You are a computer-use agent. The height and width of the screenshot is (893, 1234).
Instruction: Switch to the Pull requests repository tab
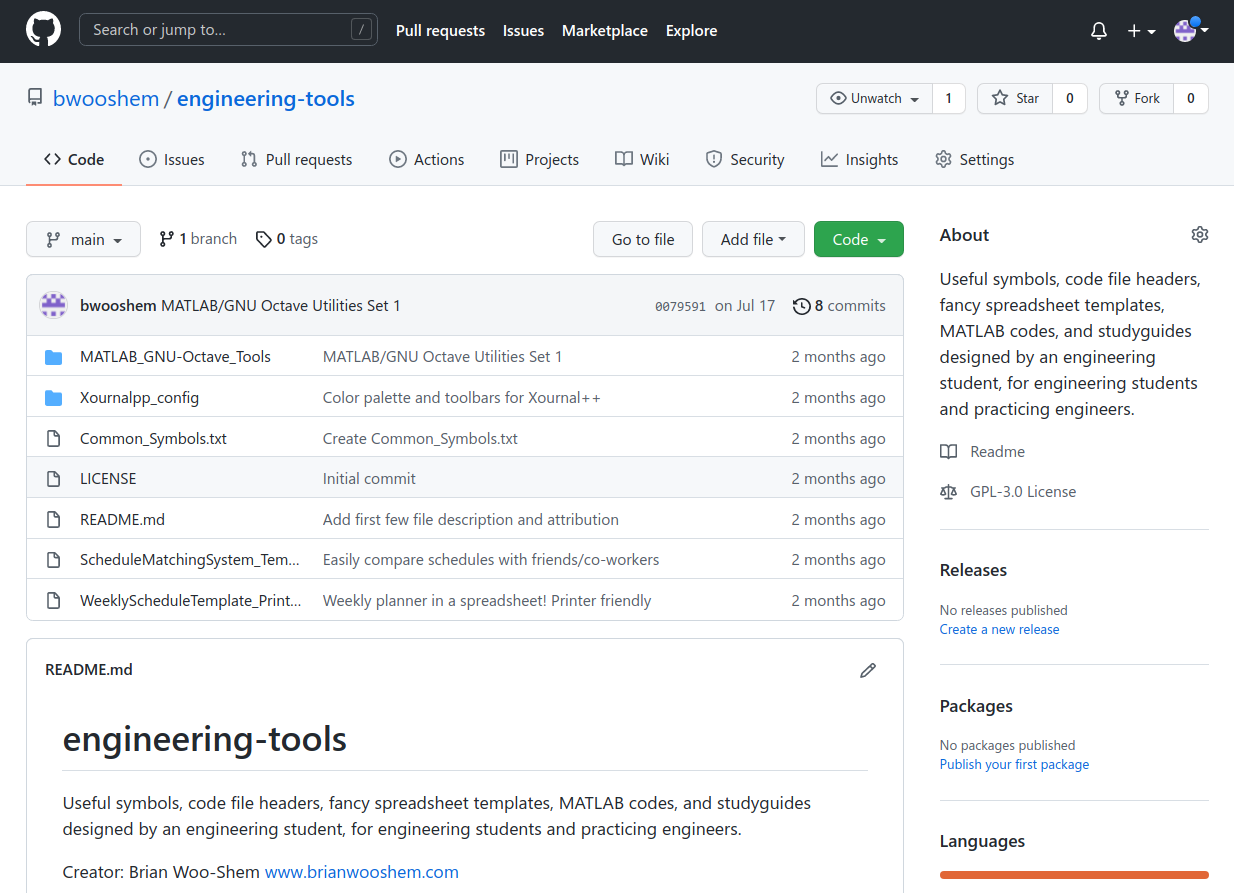[297, 159]
